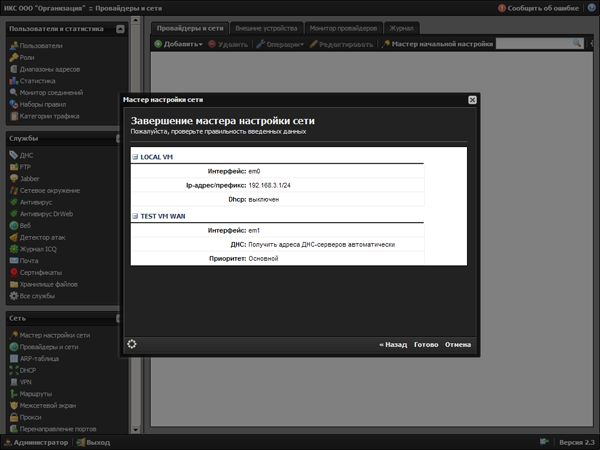Open Диапазоны адресов item

click(x=45, y=69)
